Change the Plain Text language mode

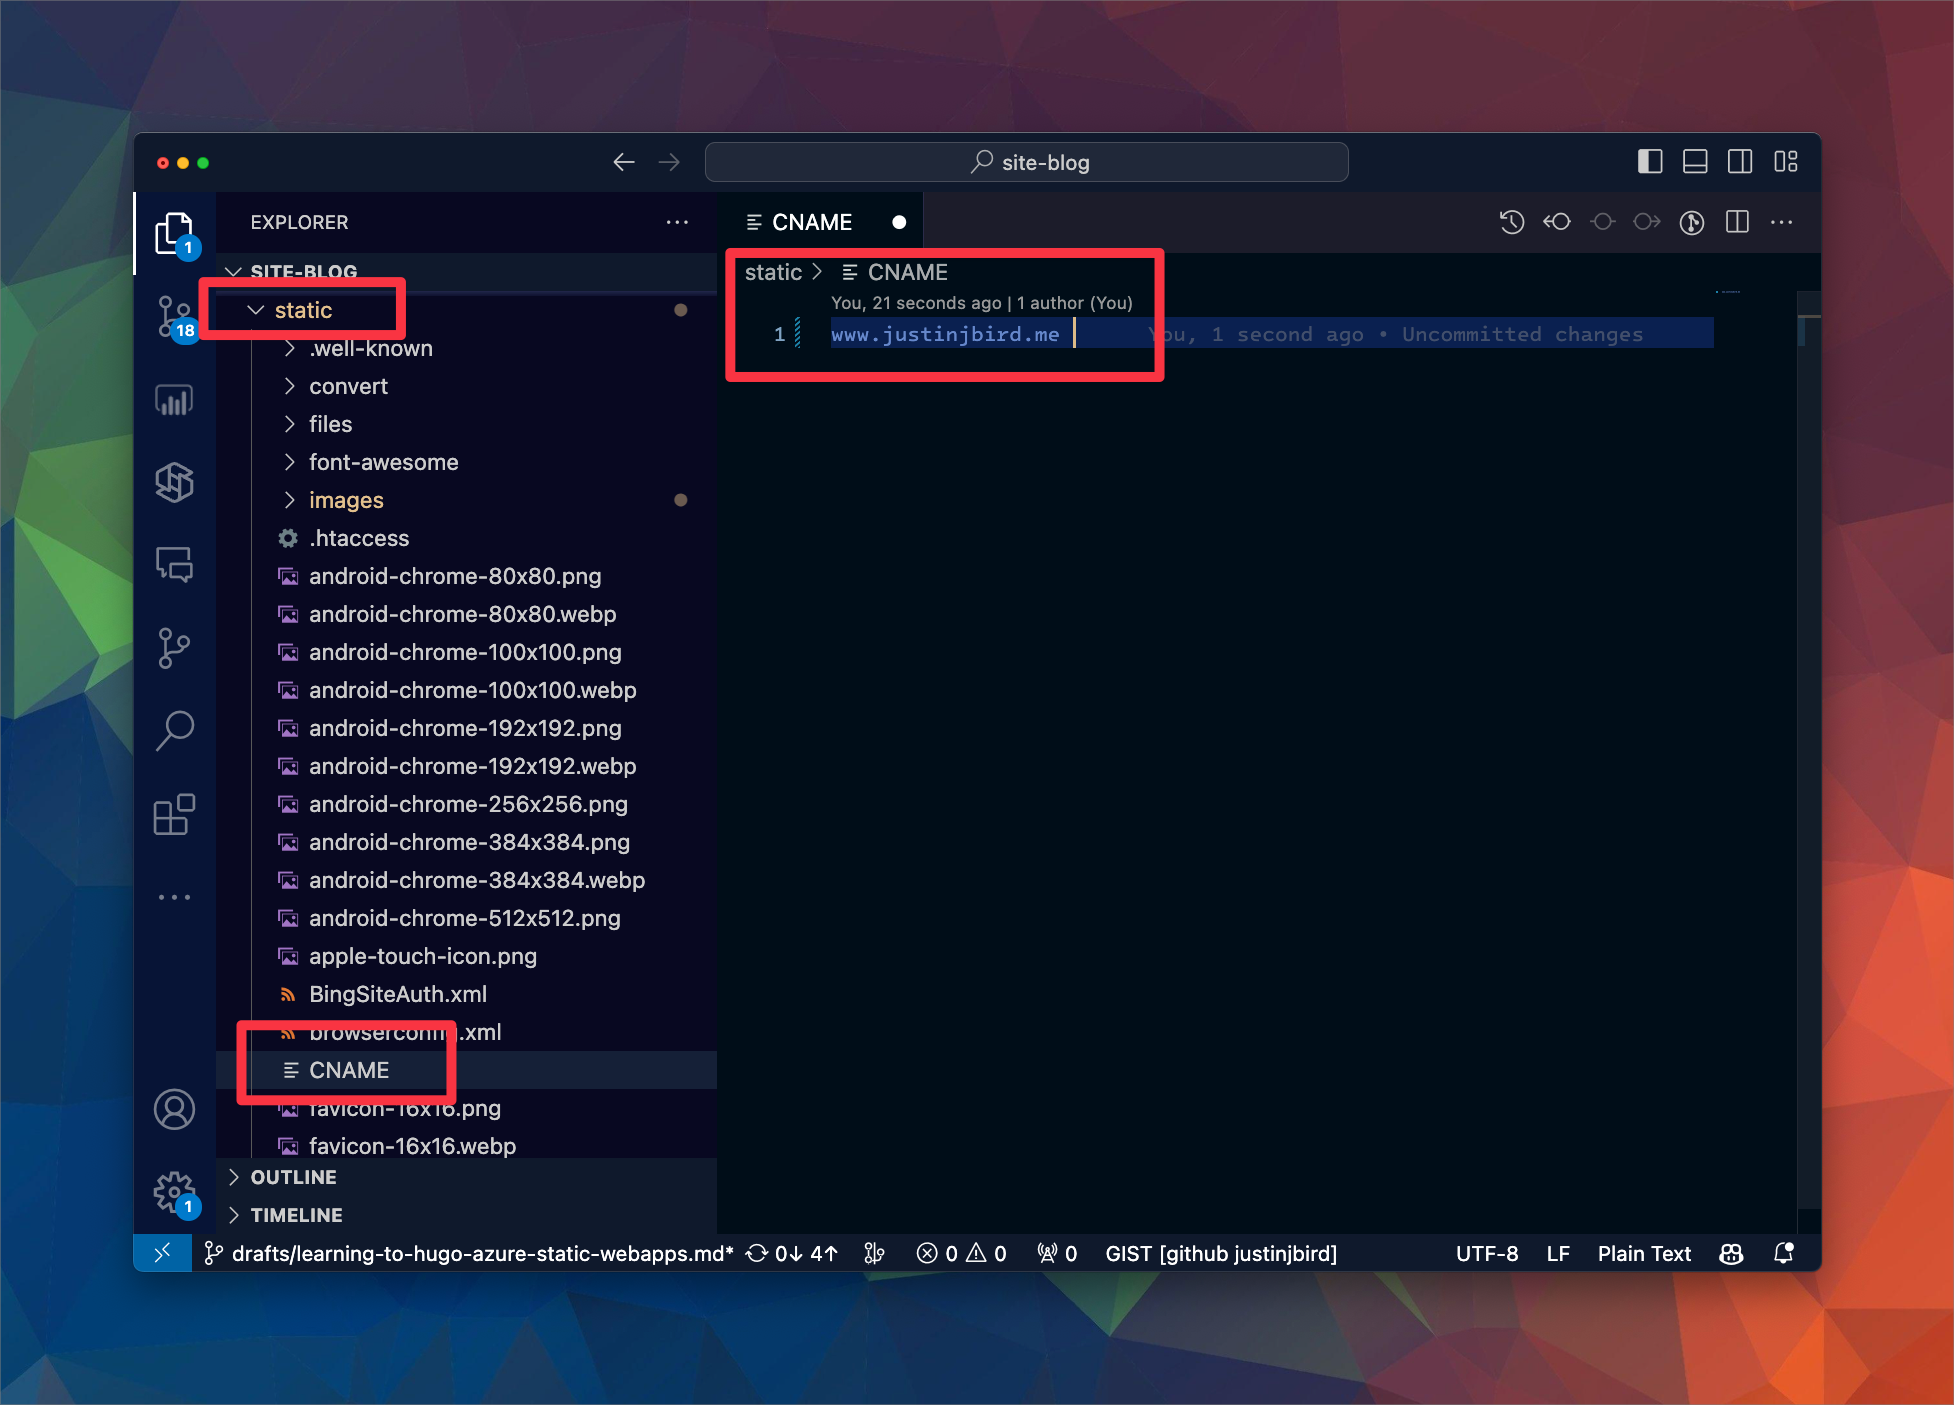point(1643,1253)
